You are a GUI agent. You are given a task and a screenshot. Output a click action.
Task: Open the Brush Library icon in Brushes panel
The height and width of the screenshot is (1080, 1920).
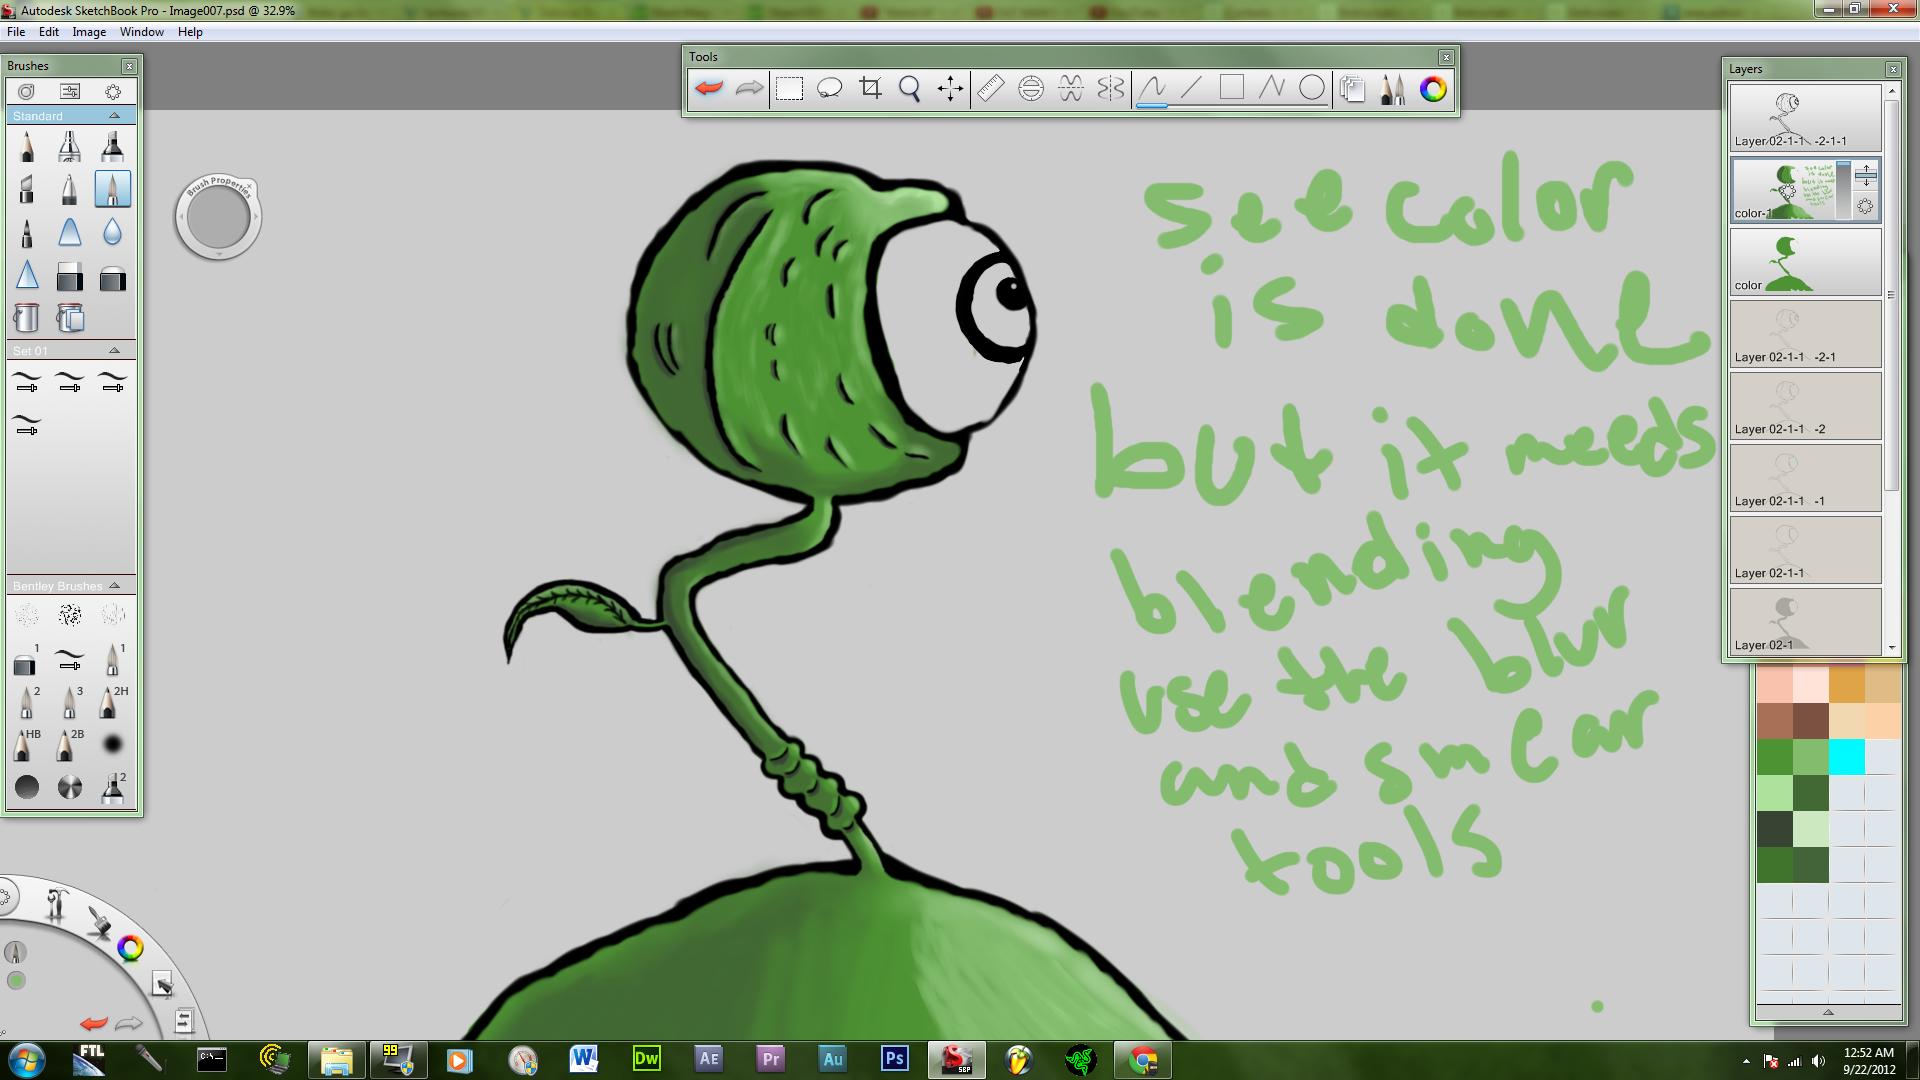26,91
